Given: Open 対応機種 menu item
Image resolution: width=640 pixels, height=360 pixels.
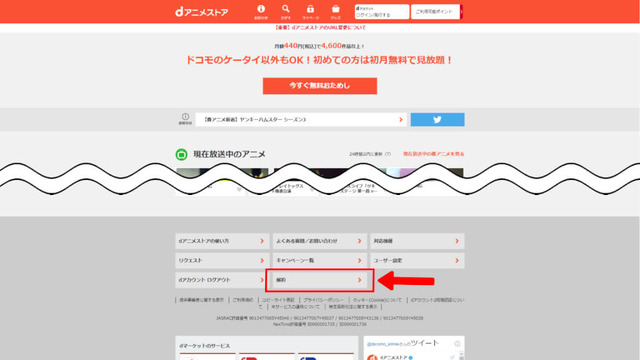Looking at the screenshot, I should (x=417, y=241).
